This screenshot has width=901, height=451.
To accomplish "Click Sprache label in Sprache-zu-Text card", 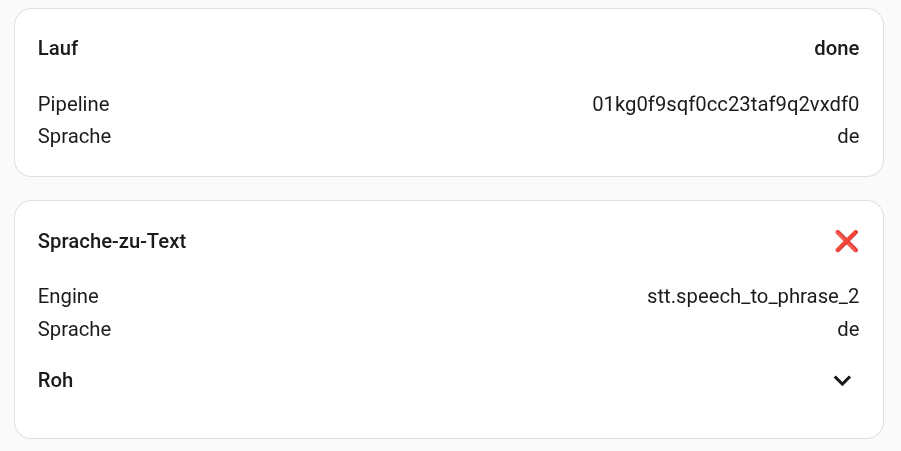I will tap(74, 328).
